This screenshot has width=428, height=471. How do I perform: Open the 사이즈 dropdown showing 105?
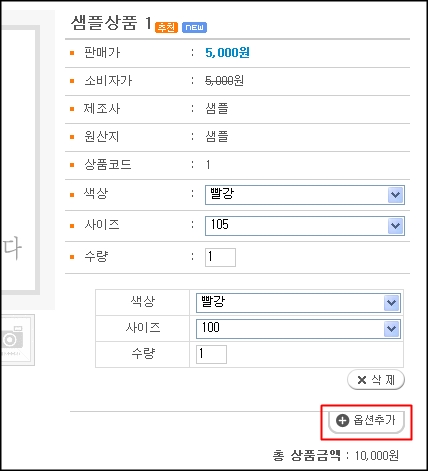point(305,226)
